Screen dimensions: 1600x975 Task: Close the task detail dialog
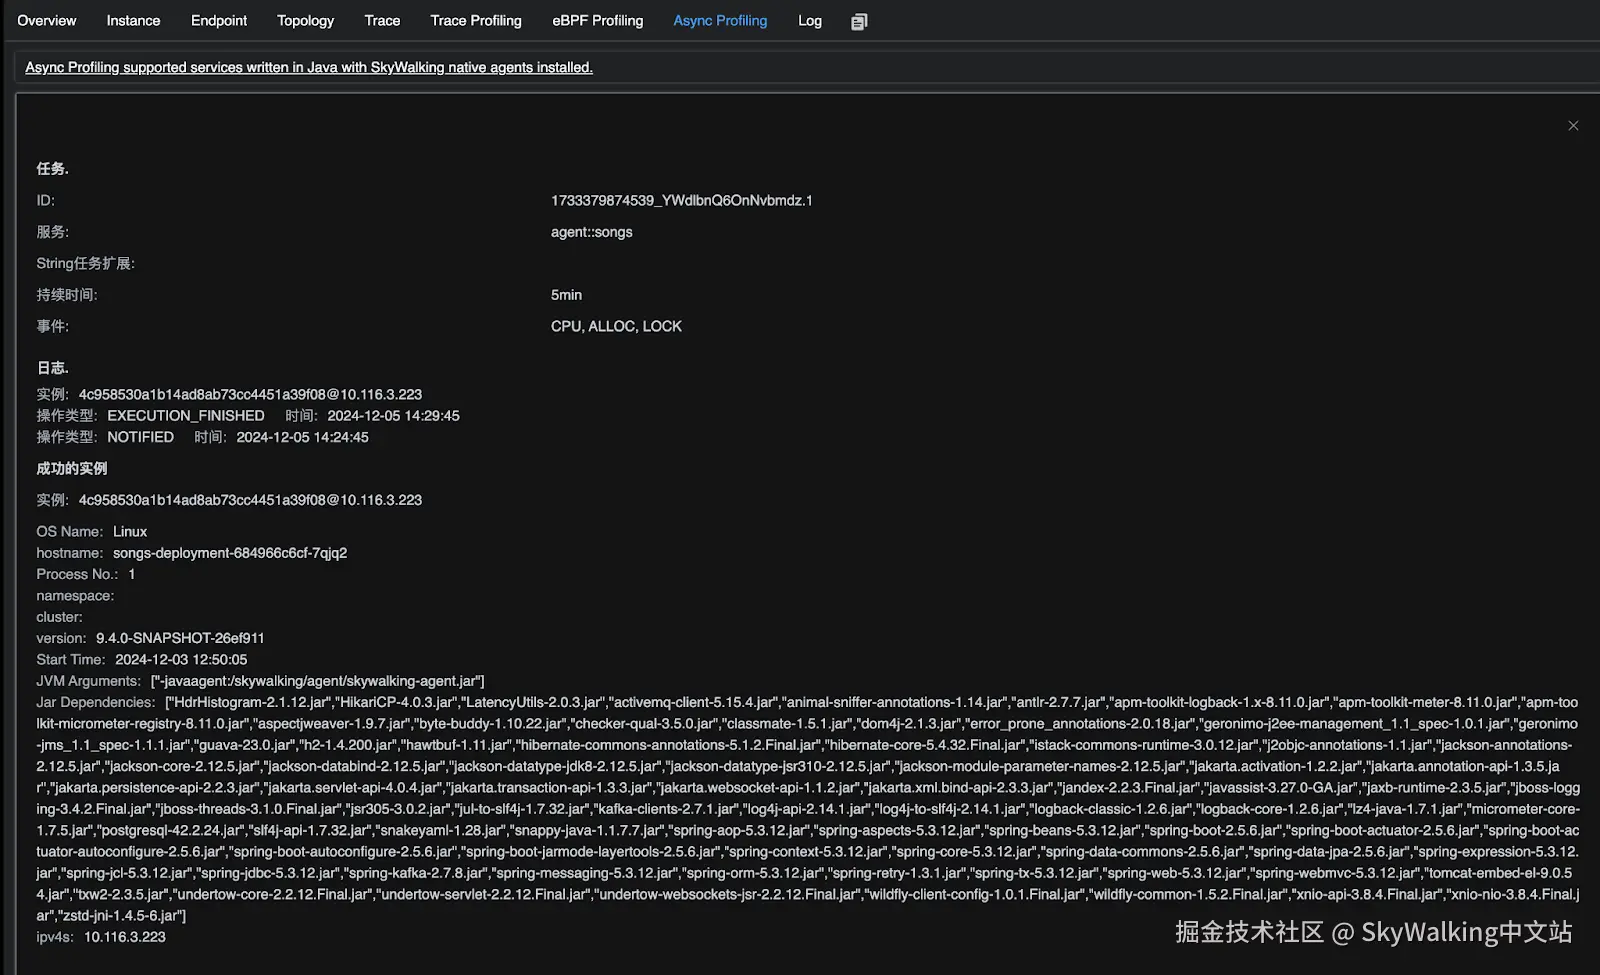coord(1573,125)
